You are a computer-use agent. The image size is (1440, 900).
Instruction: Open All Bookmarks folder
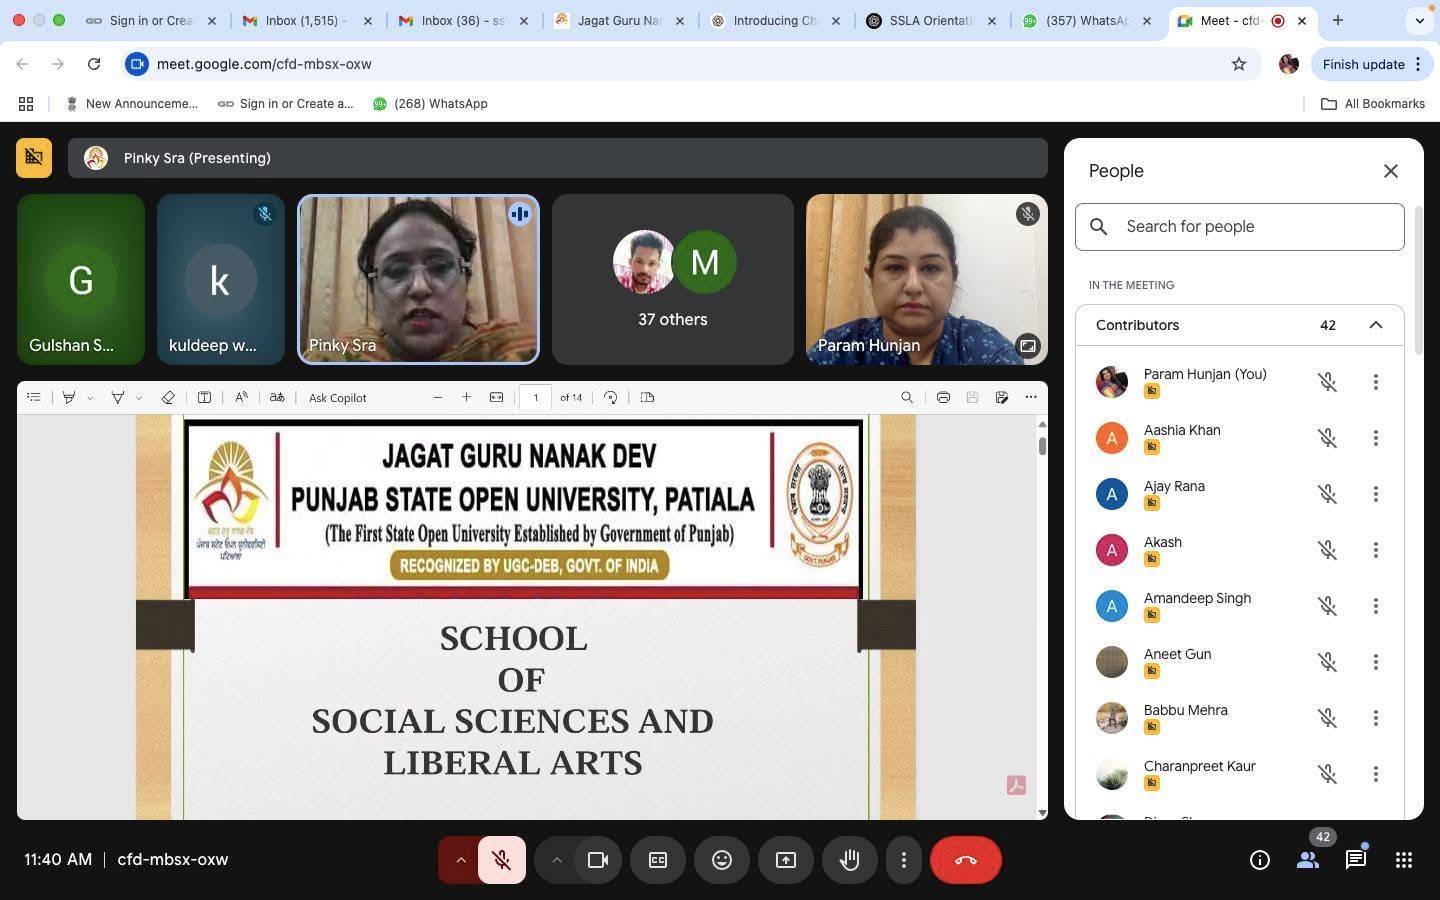tap(1373, 103)
